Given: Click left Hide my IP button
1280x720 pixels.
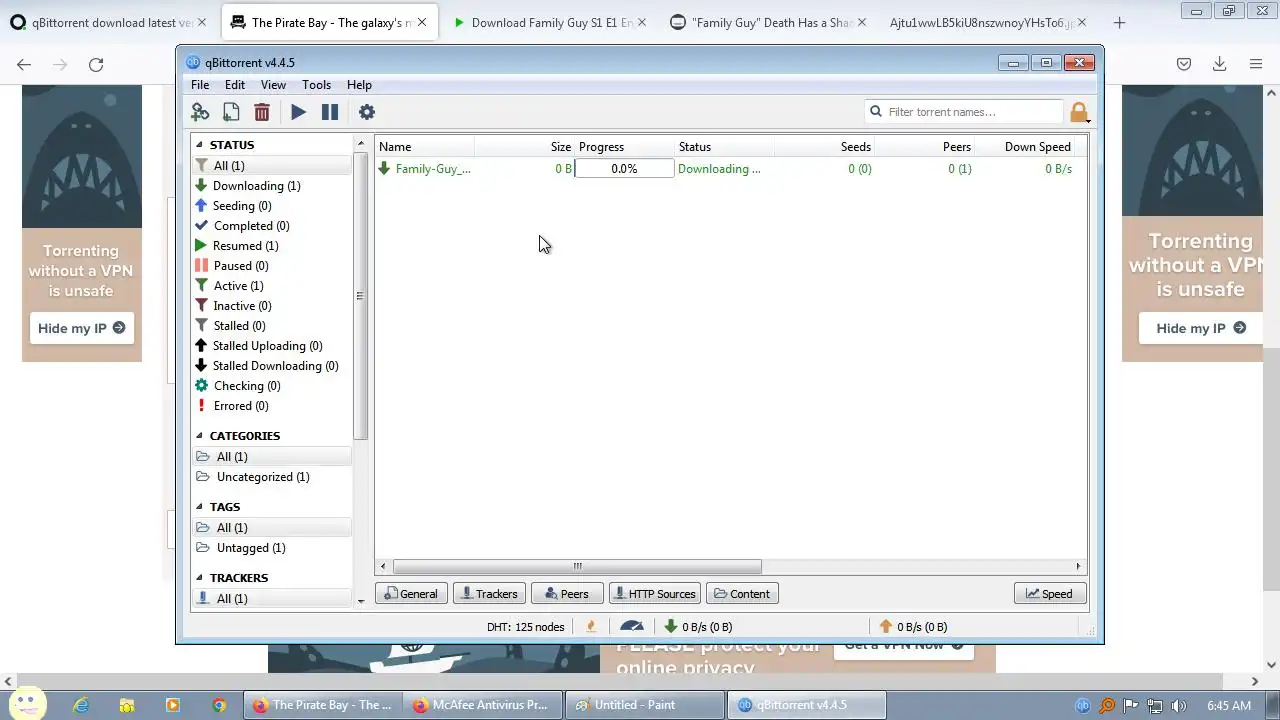Looking at the screenshot, I should 82,328.
